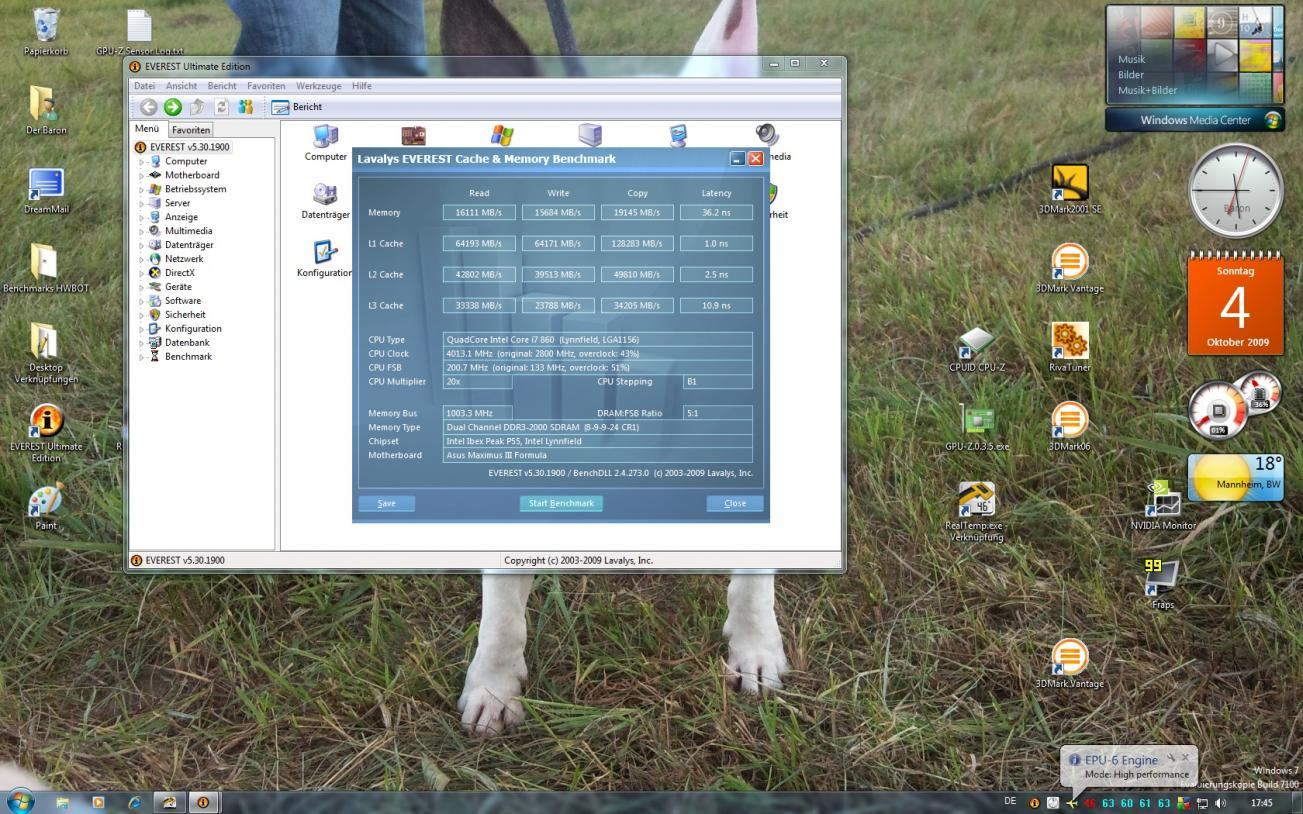Expand the DirectX tree node
1303x814 pixels.
pos(142,273)
